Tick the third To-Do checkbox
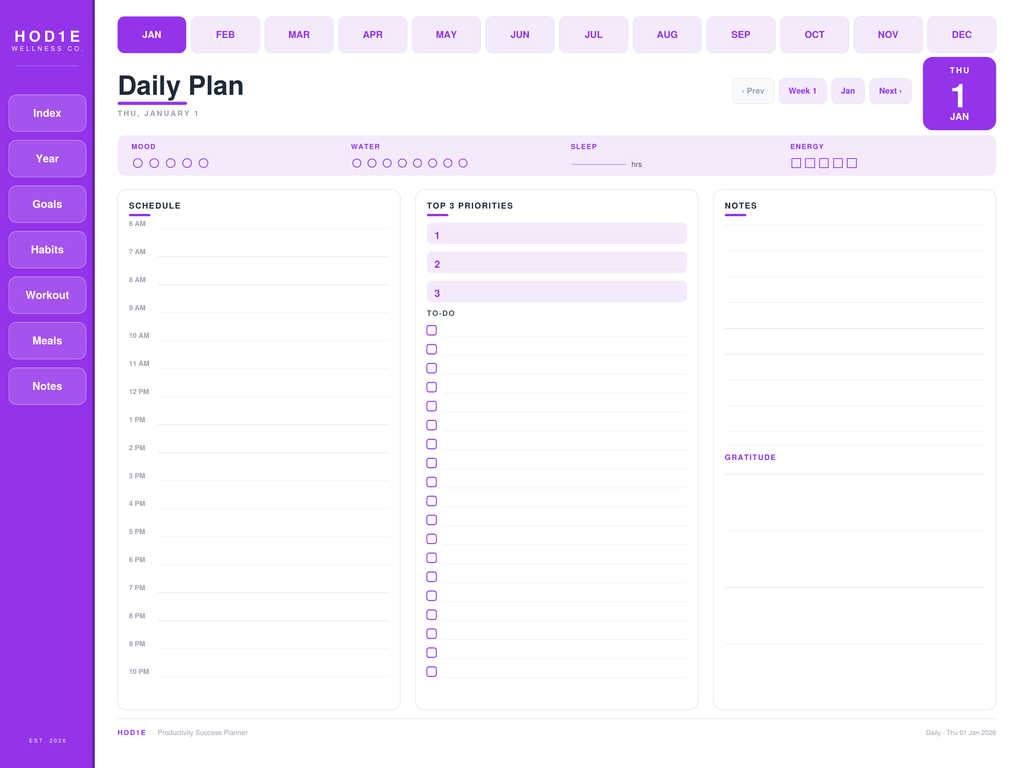 (432, 368)
